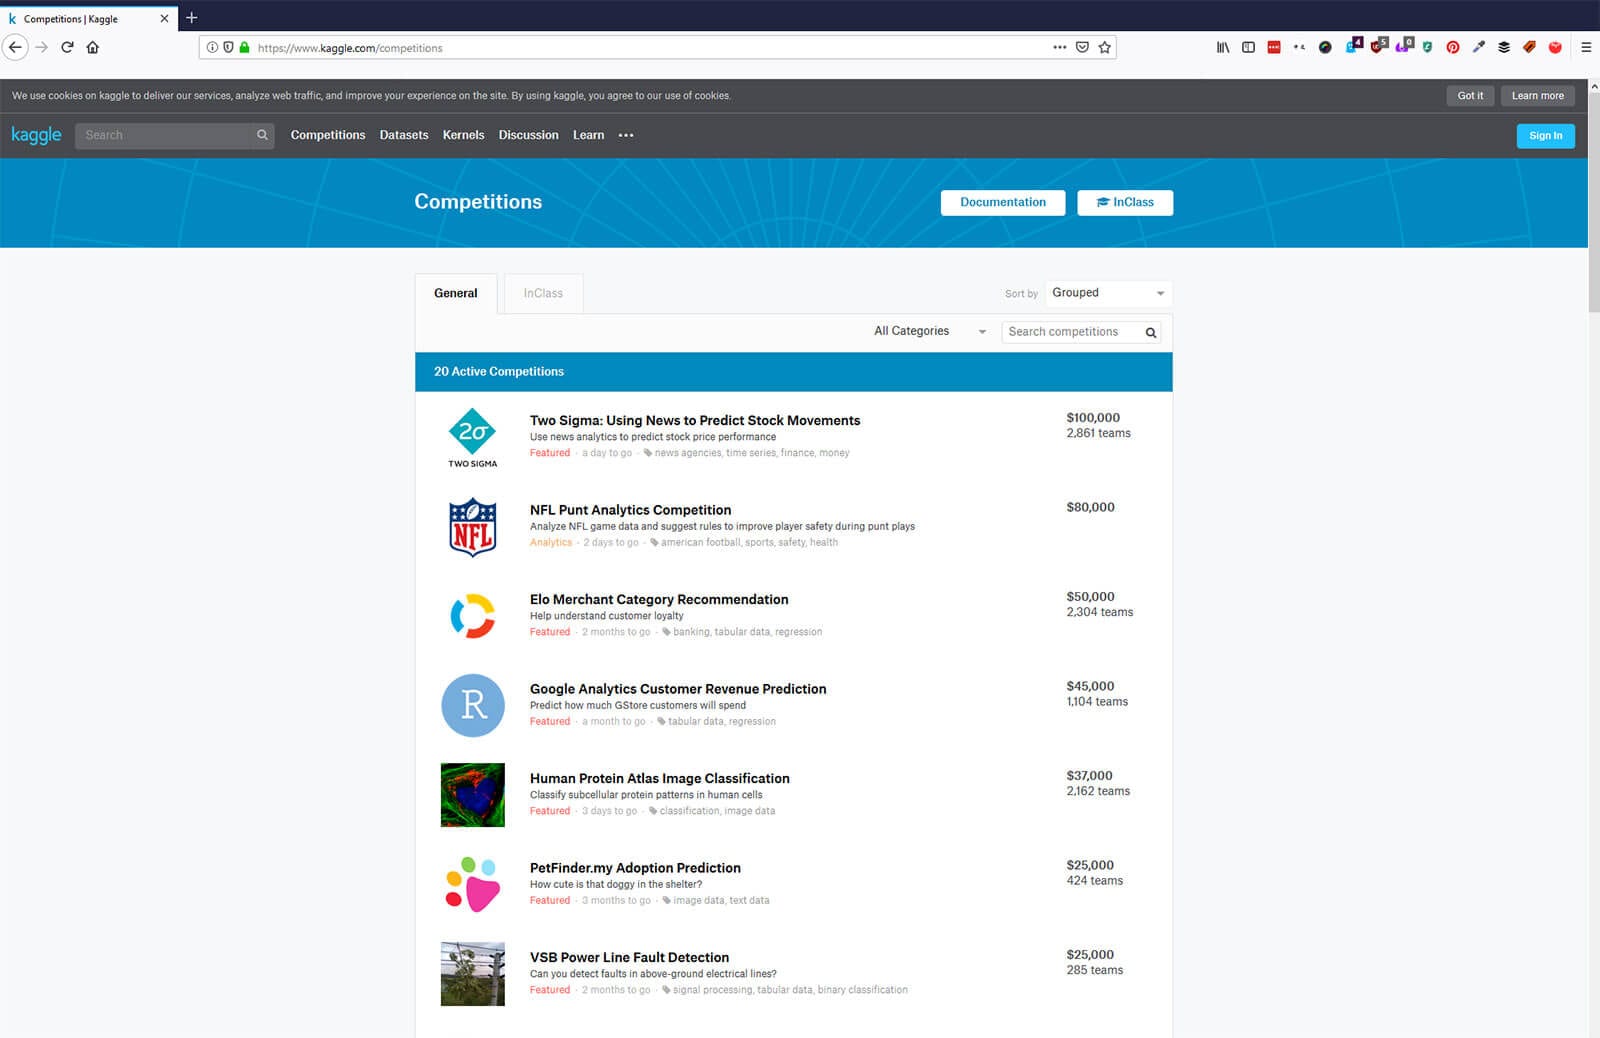Open the Datasets menu item
This screenshot has height=1038, width=1600.
(404, 135)
